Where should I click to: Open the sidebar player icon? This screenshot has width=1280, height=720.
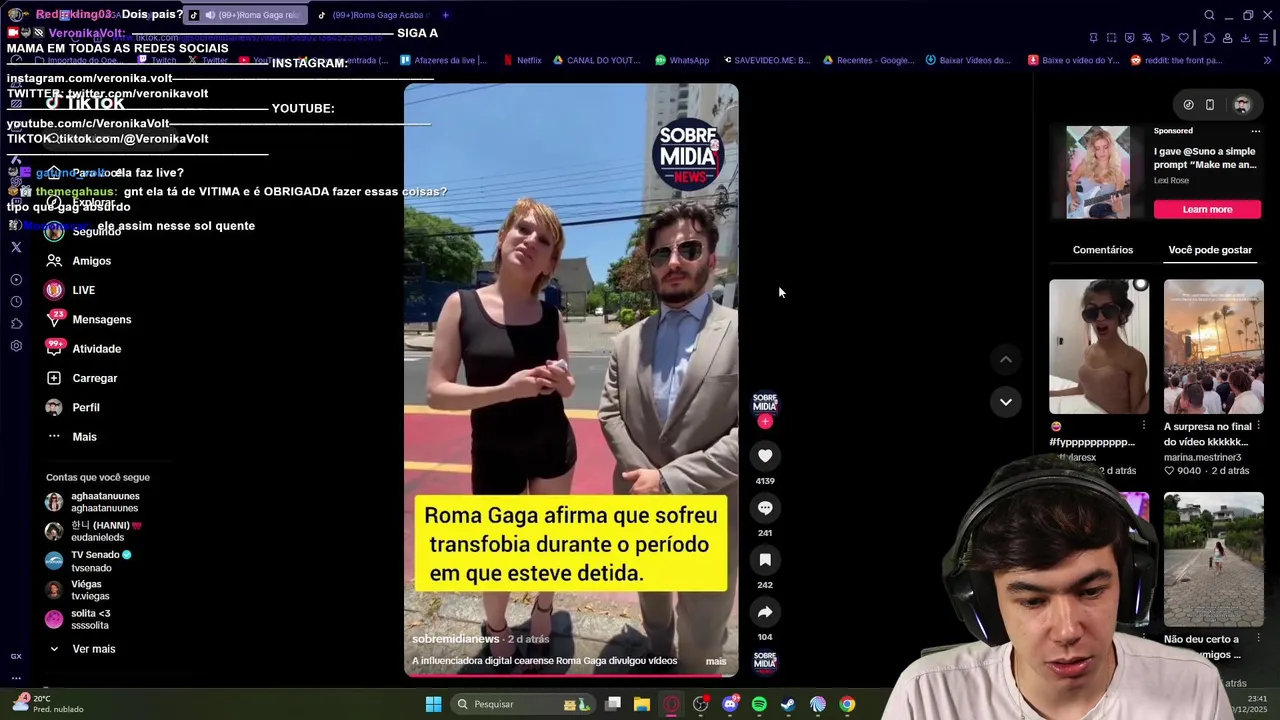16,280
